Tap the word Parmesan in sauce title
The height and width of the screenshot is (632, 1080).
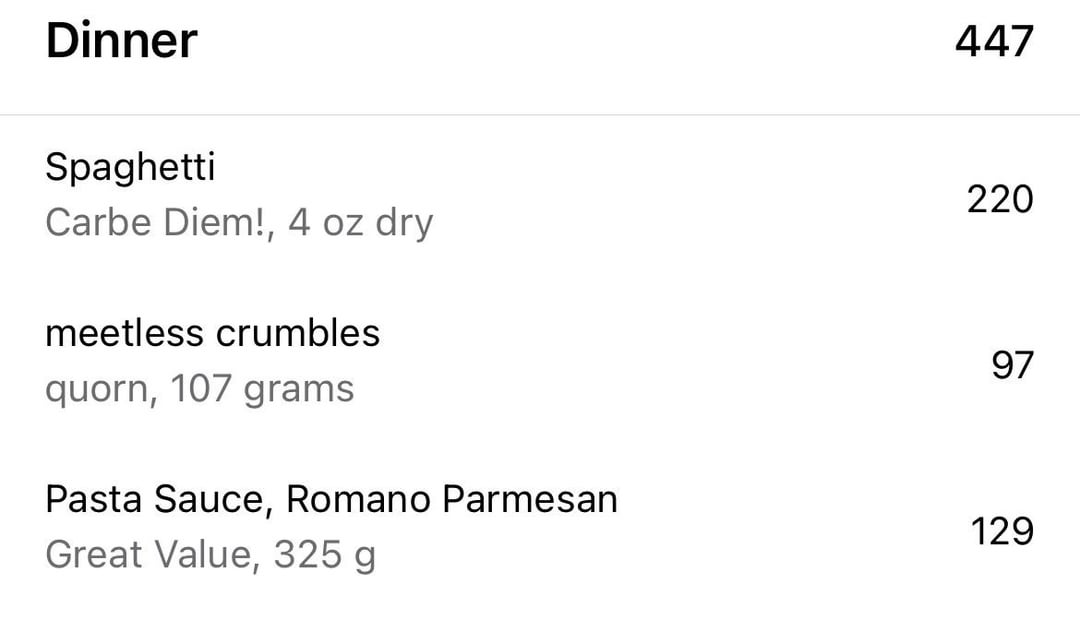click(530, 499)
